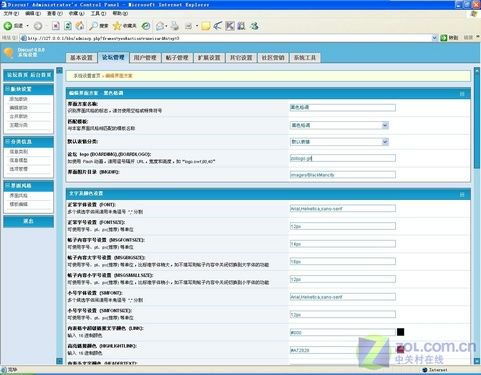Click the IE Forward arrow button
This screenshot has width=481, height=375.
38,26
